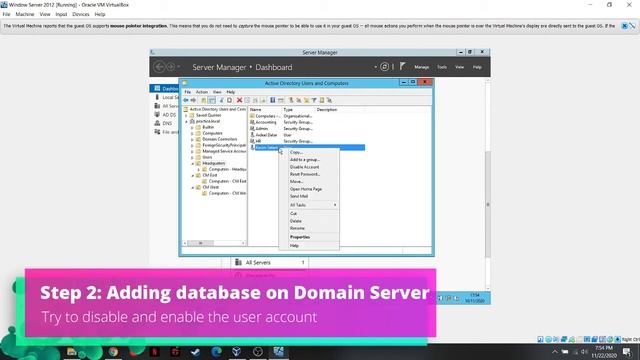Viewport: 640px width, 360px height.
Task: Click the Find objects toolbar icon
Action: [x=322, y=100]
